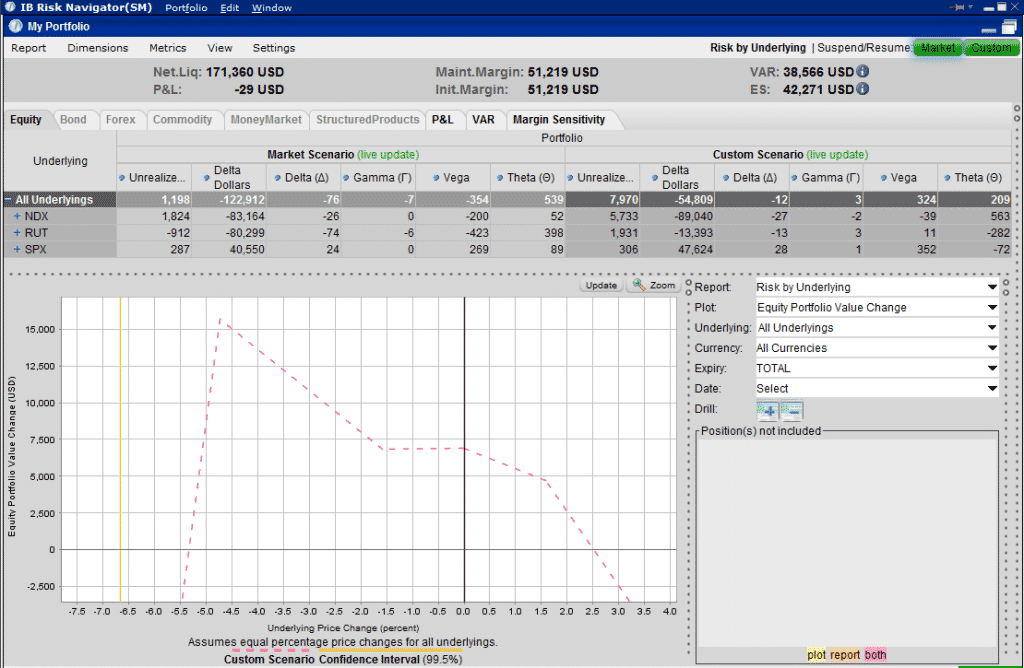Screen dimensions: 1024x668
Task: Toggle the Market scenario button
Action: click(938, 48)
